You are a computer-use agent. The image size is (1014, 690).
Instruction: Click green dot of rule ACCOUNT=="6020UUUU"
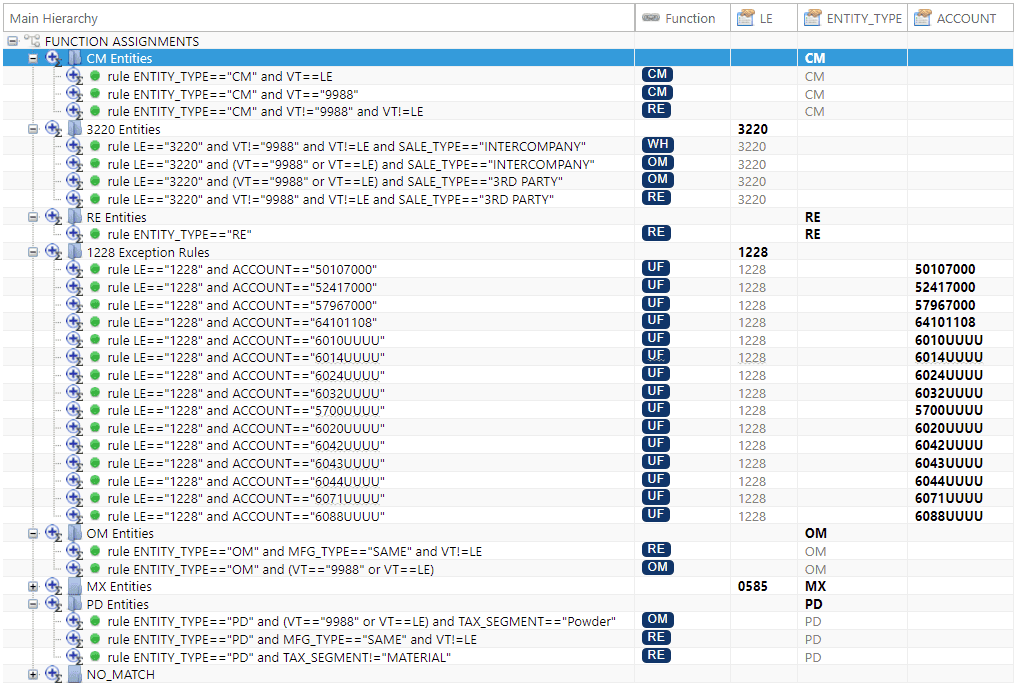[x=95, y=427]
